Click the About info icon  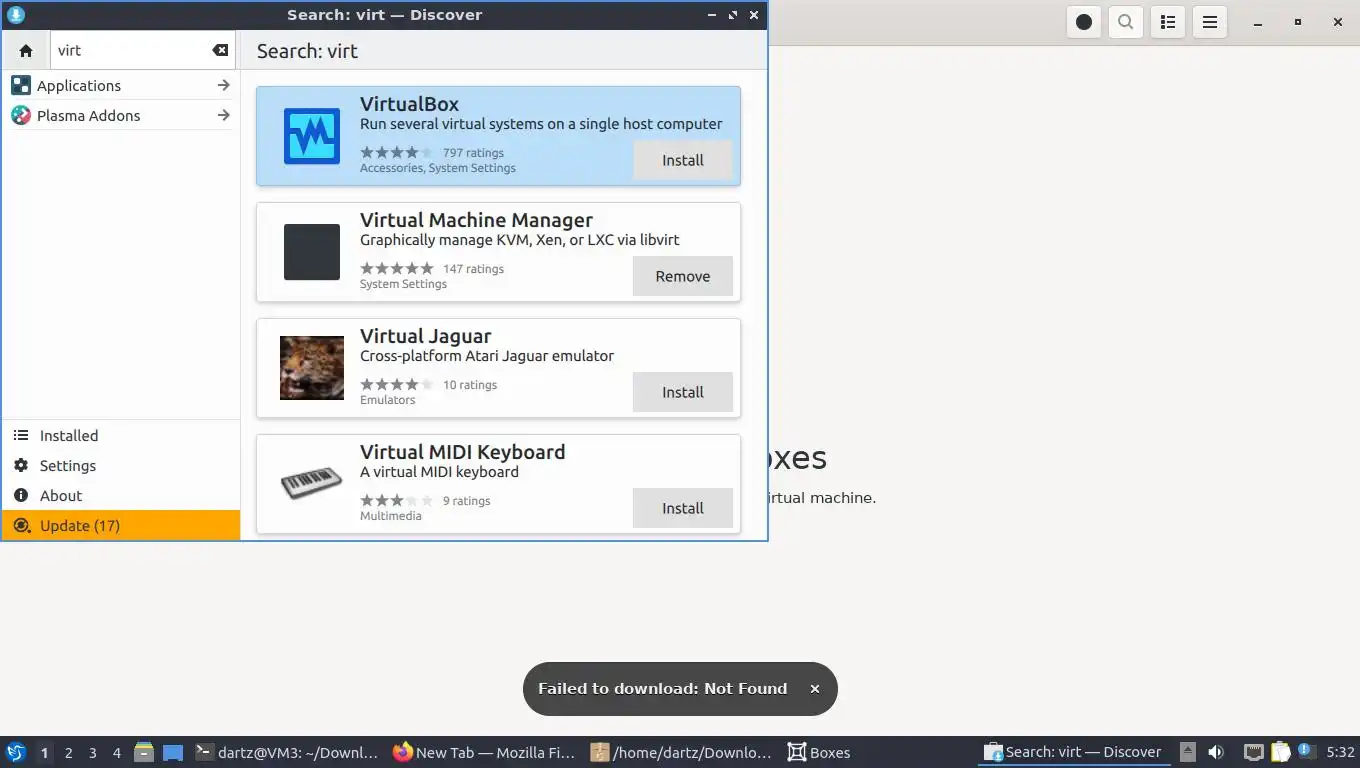point(21,496)
